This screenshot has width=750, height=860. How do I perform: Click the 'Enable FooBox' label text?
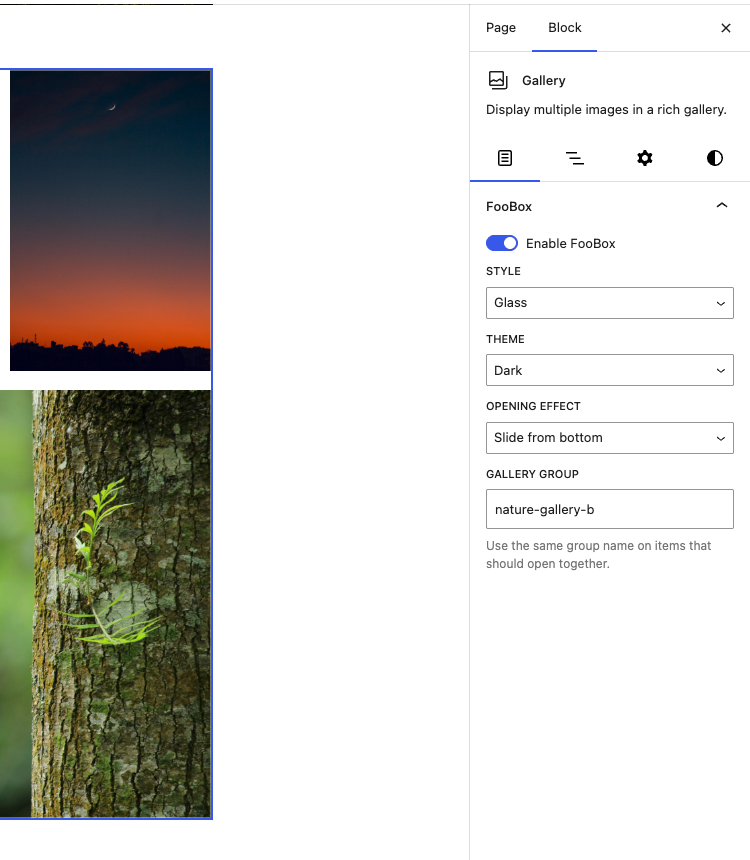571,244
